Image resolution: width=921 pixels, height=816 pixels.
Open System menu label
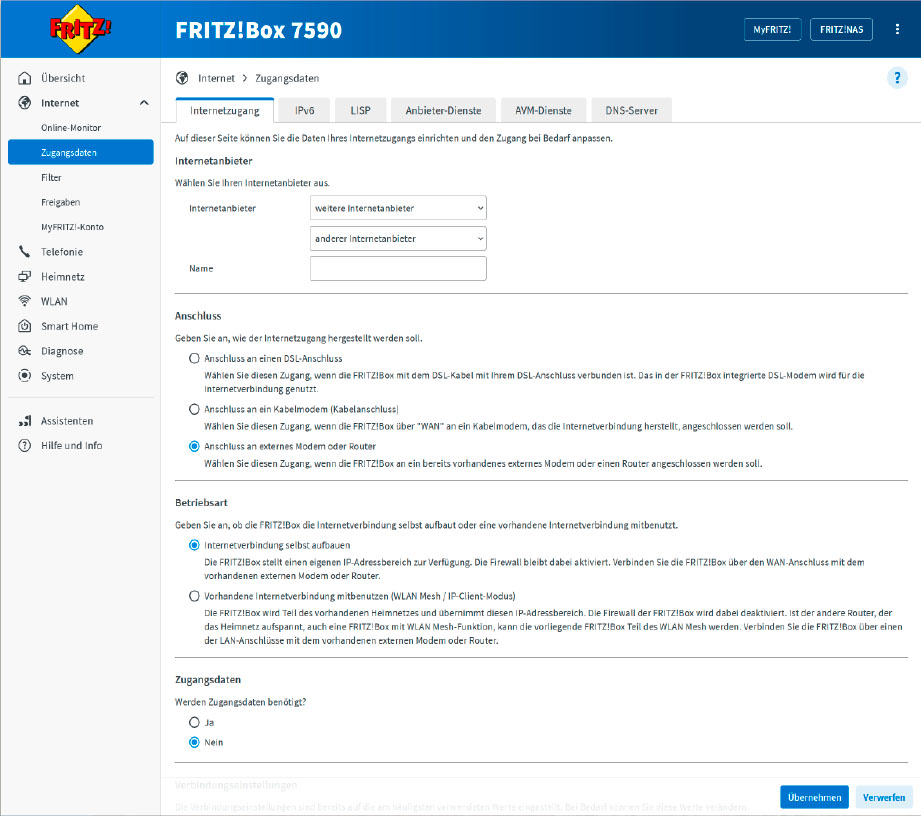pos(57,375)
